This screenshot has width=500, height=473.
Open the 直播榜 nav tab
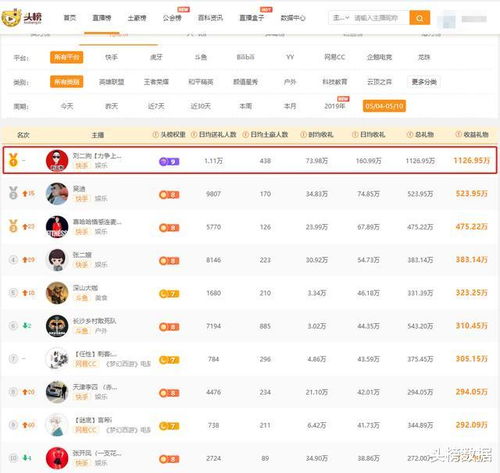102,18
